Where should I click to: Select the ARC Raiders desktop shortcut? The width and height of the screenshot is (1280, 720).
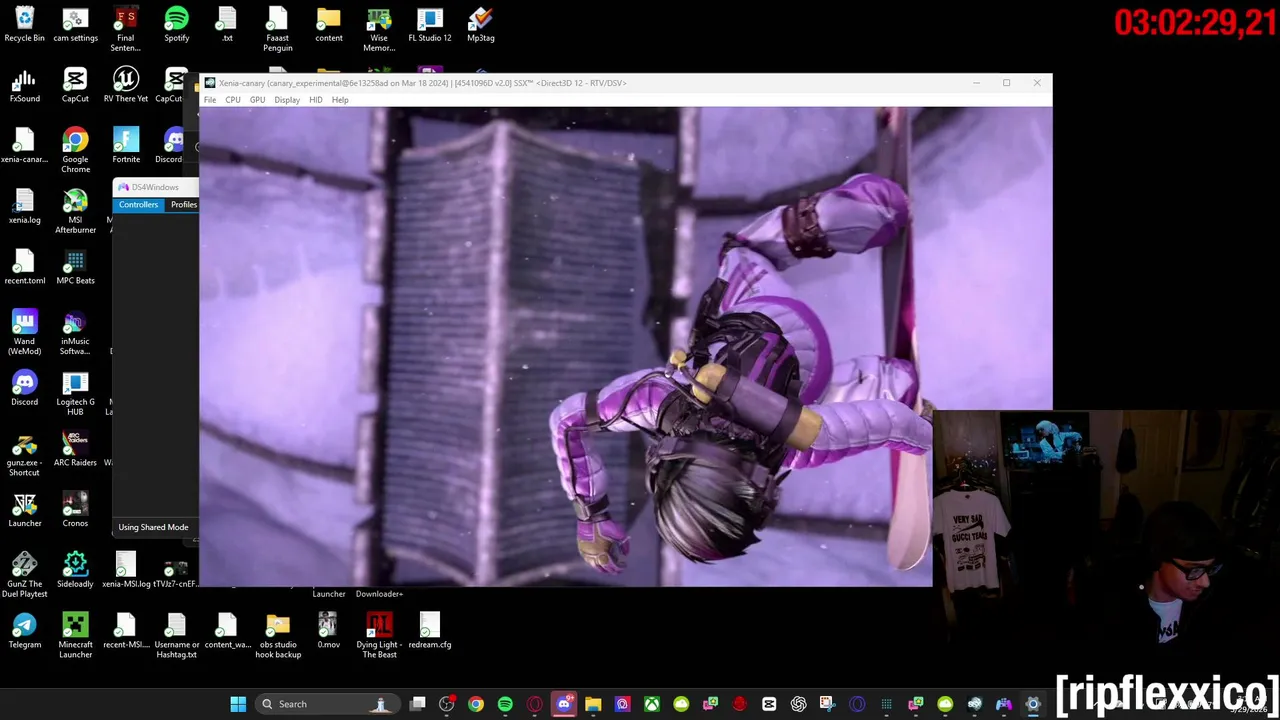coord(75,449)
